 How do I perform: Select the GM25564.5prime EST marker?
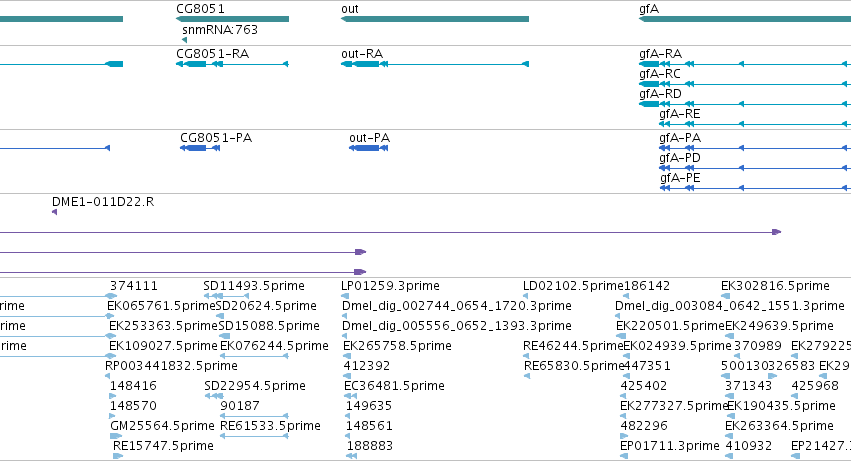click(x=116, y=436)
